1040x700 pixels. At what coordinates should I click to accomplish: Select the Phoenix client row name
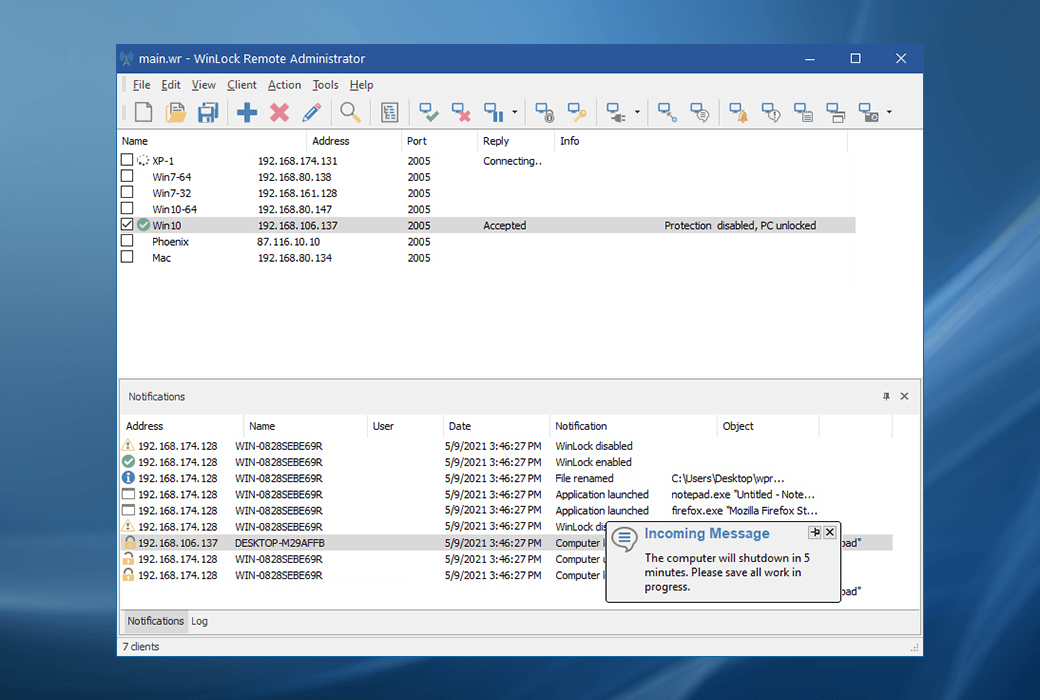(170, 242)
